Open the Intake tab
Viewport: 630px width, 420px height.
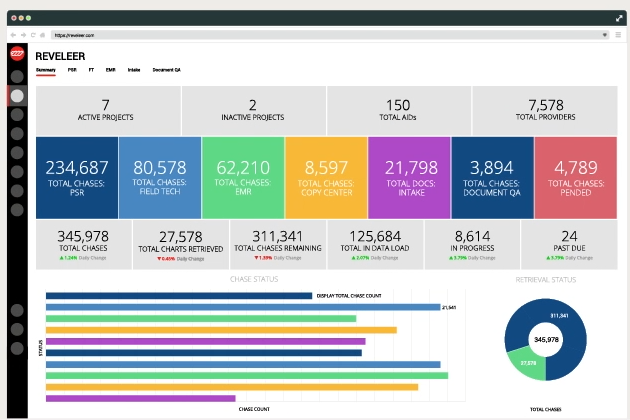[x=134, y=70]
